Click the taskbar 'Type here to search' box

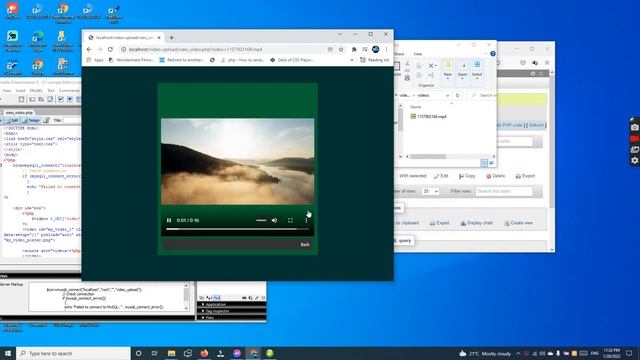pos(73,353)
